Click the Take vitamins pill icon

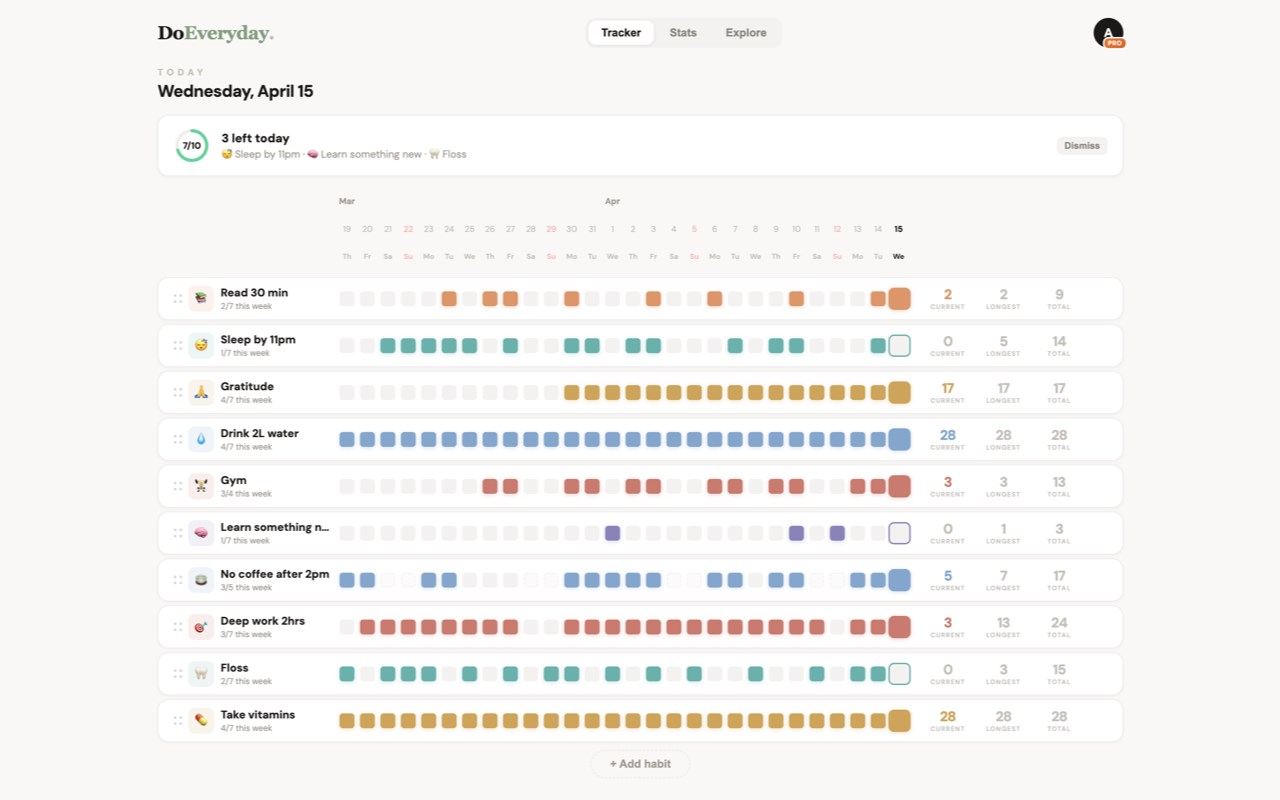[201, 721]
